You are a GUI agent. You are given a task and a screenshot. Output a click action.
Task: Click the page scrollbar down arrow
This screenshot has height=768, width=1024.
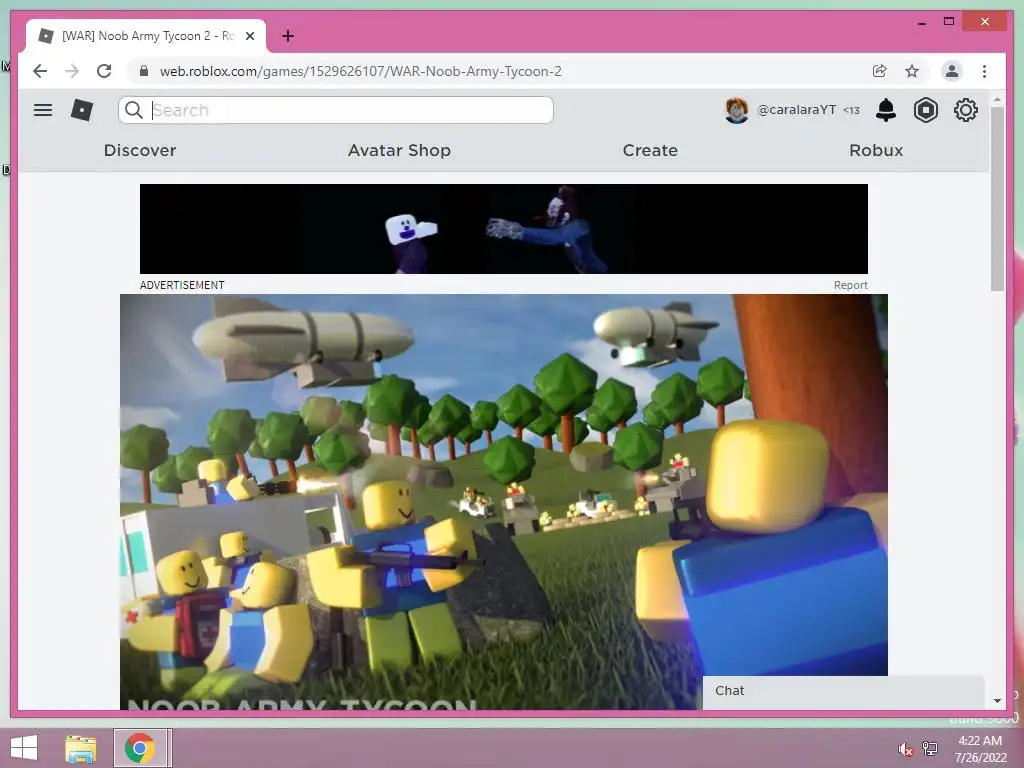997,701
